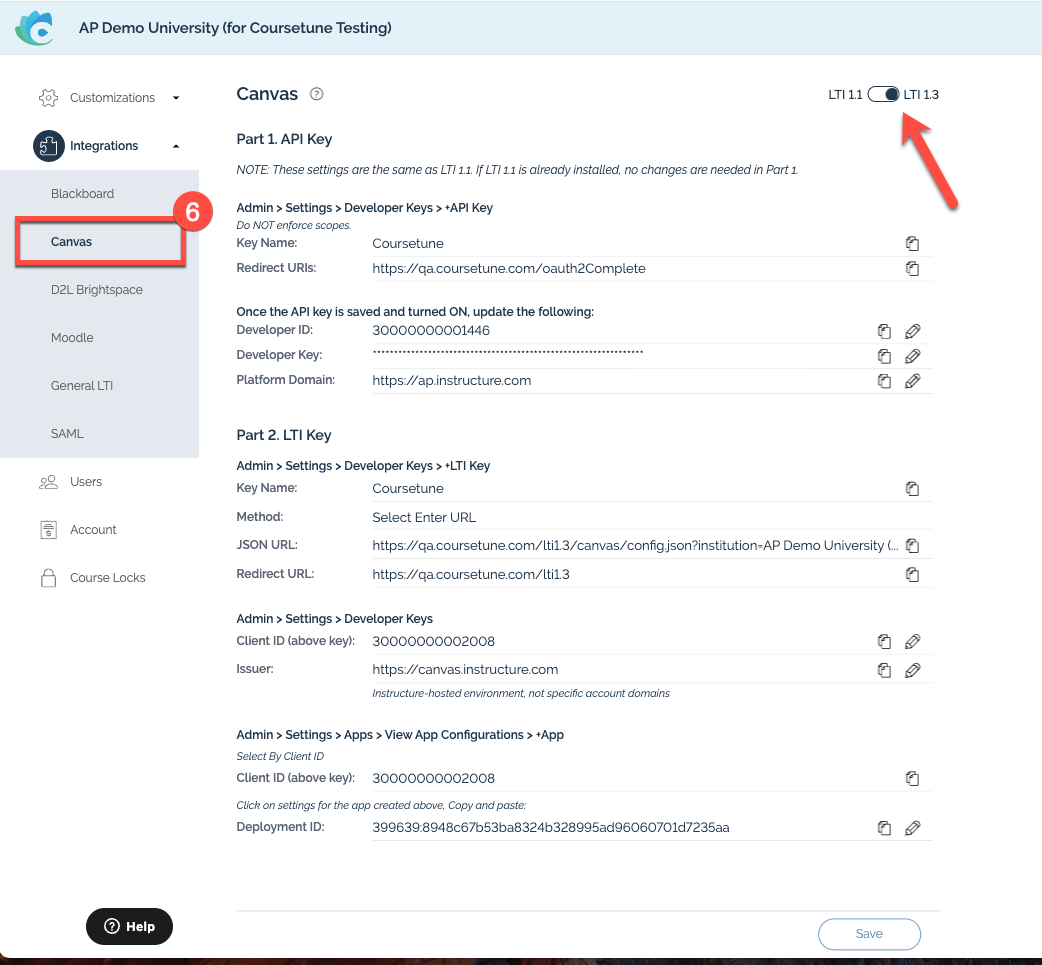
Task: Copy the Developer ID value
Action: 884,331
